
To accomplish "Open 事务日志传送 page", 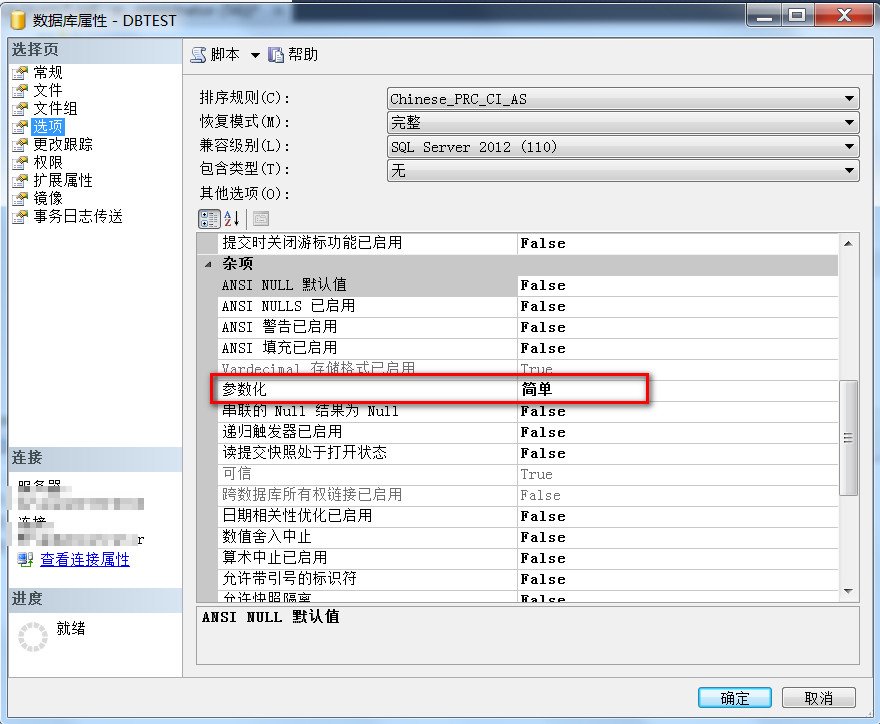I will (x=77, y=216).
